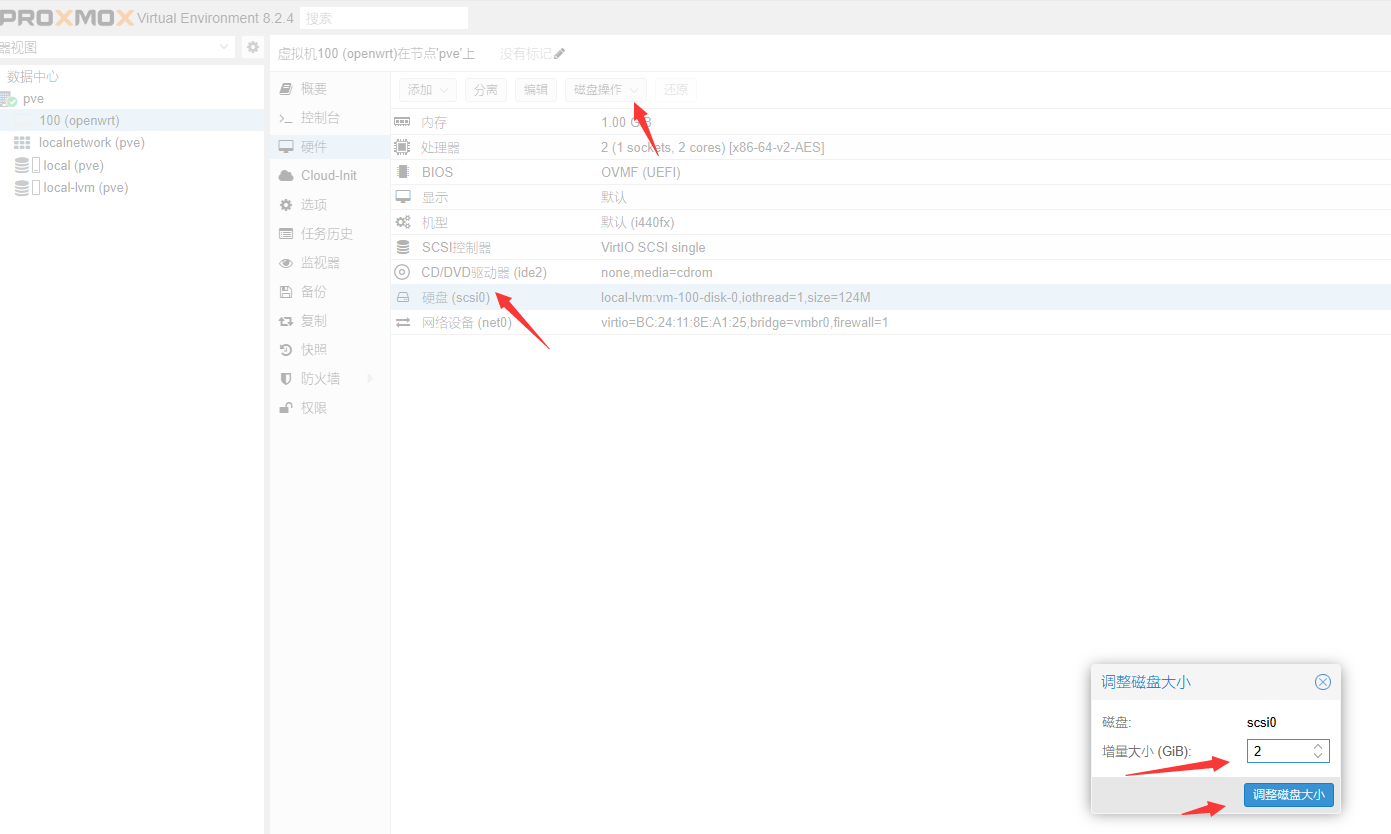This screenshot has height=834, width=1391.
Task: Click the 调整磁盘大小 confirm button
Action: 1288,795
